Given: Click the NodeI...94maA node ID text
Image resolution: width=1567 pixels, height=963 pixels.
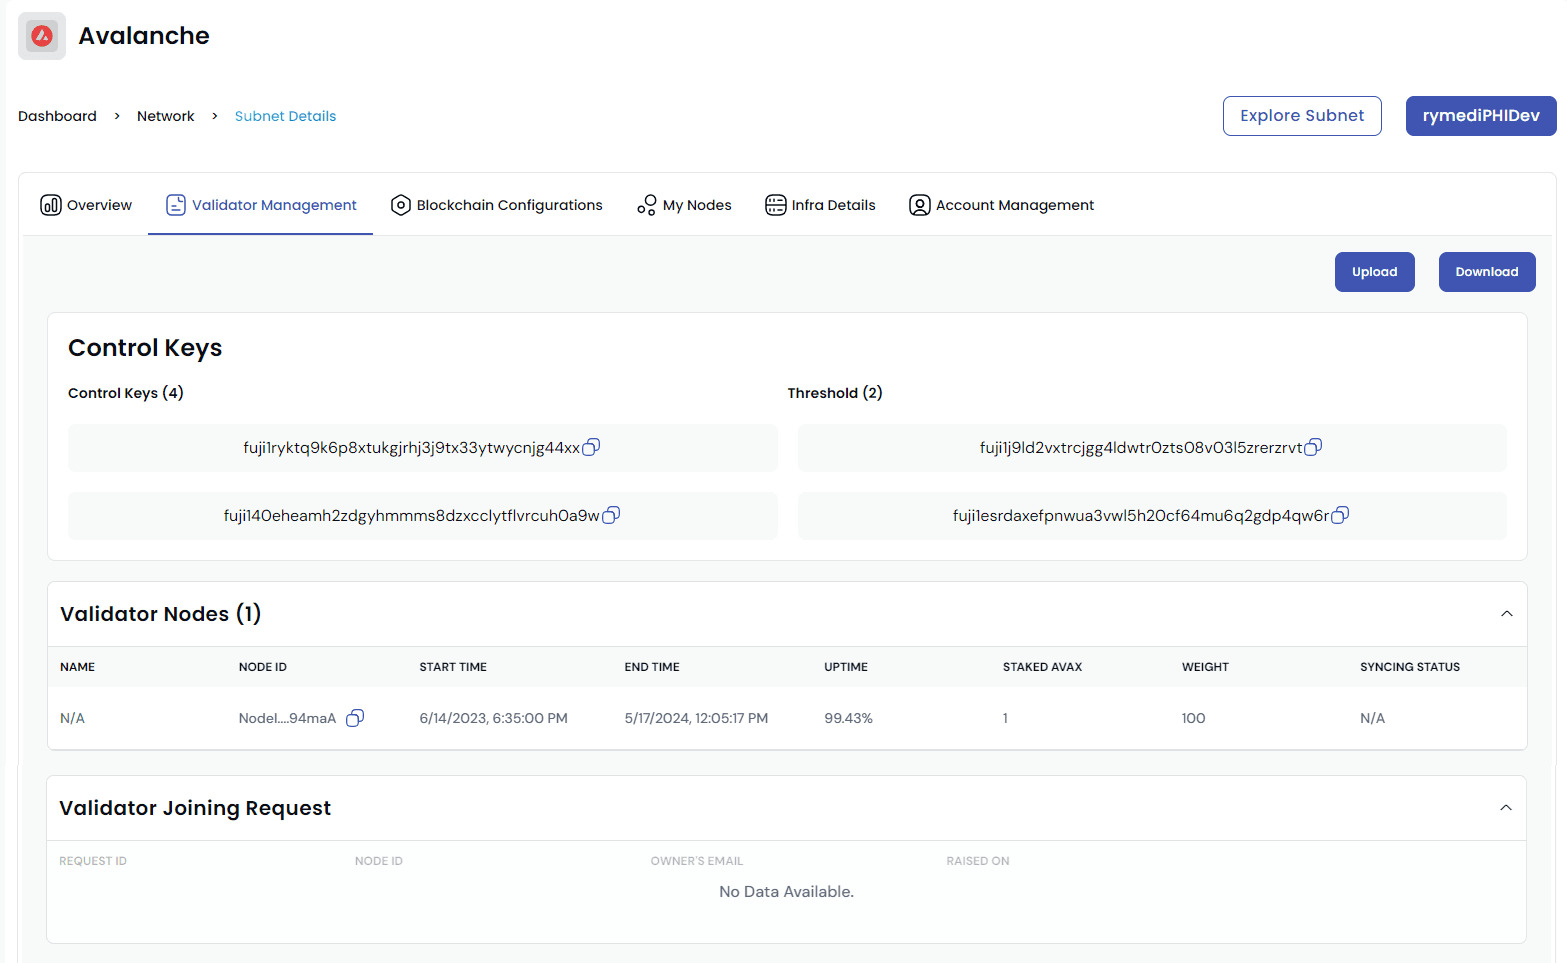Looking at the screenshot, I should click(287, 718).
